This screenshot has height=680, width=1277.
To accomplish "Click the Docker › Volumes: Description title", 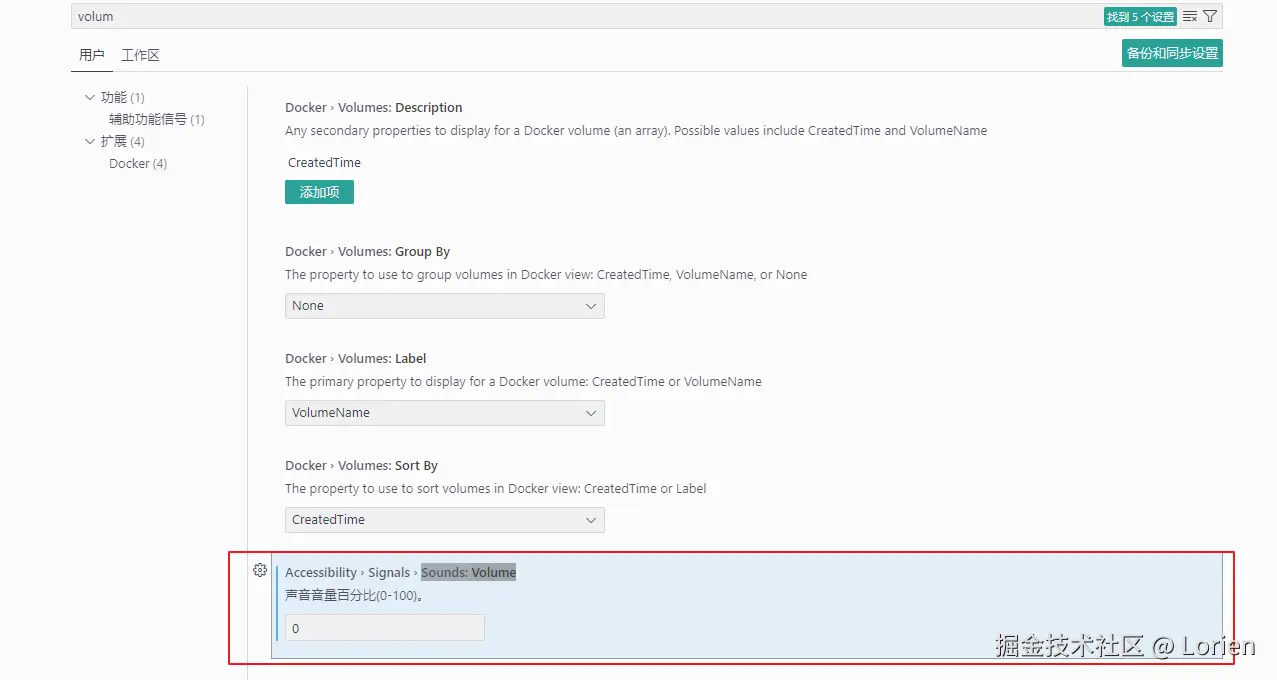I will tap(374, 108).
